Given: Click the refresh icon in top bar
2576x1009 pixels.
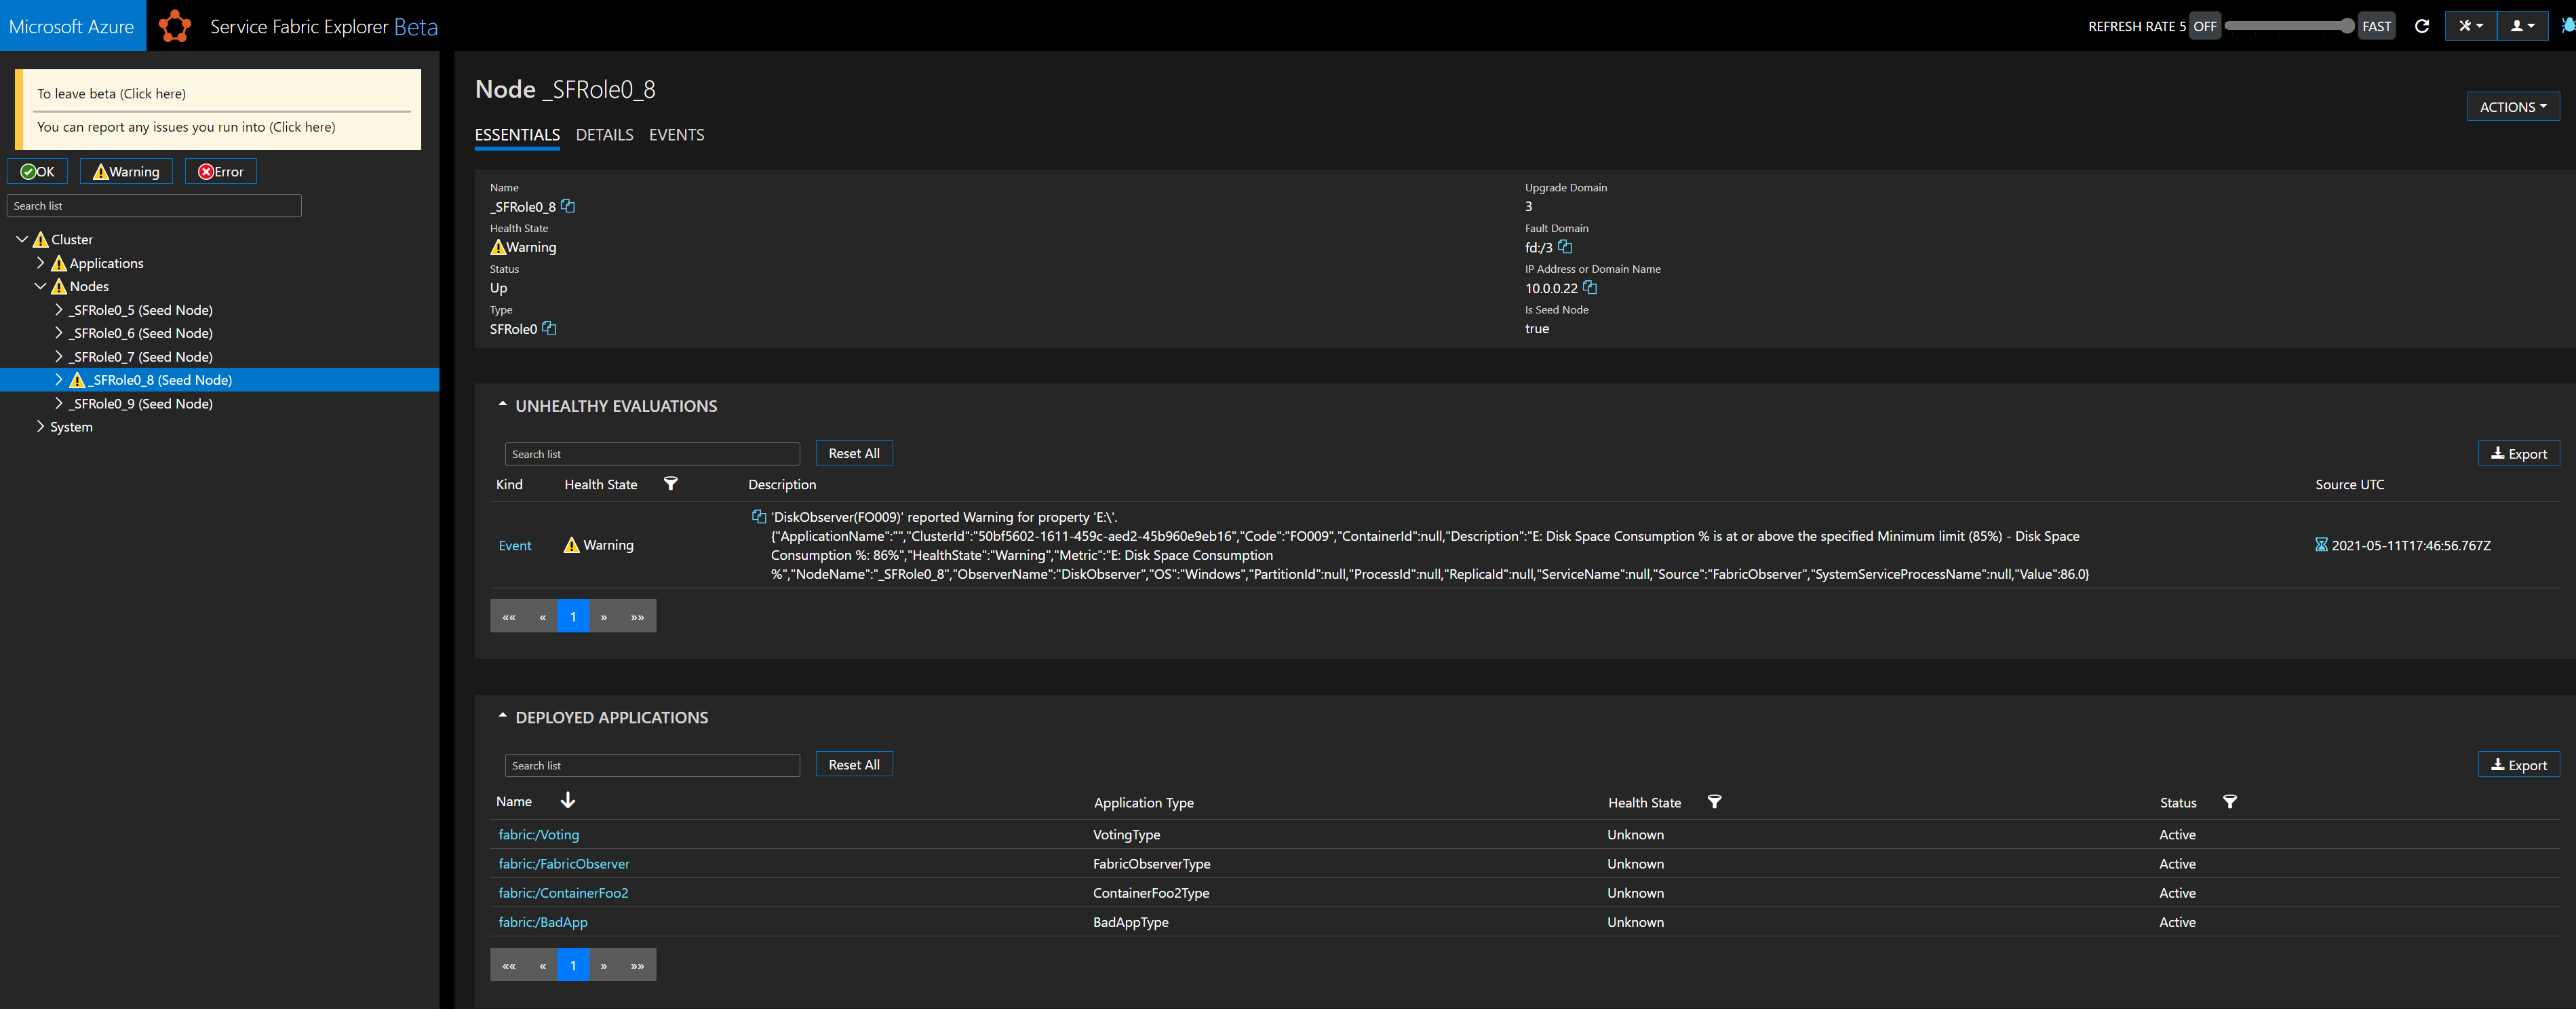Looking at the screenshot, I should click(x=2421, y=27).
